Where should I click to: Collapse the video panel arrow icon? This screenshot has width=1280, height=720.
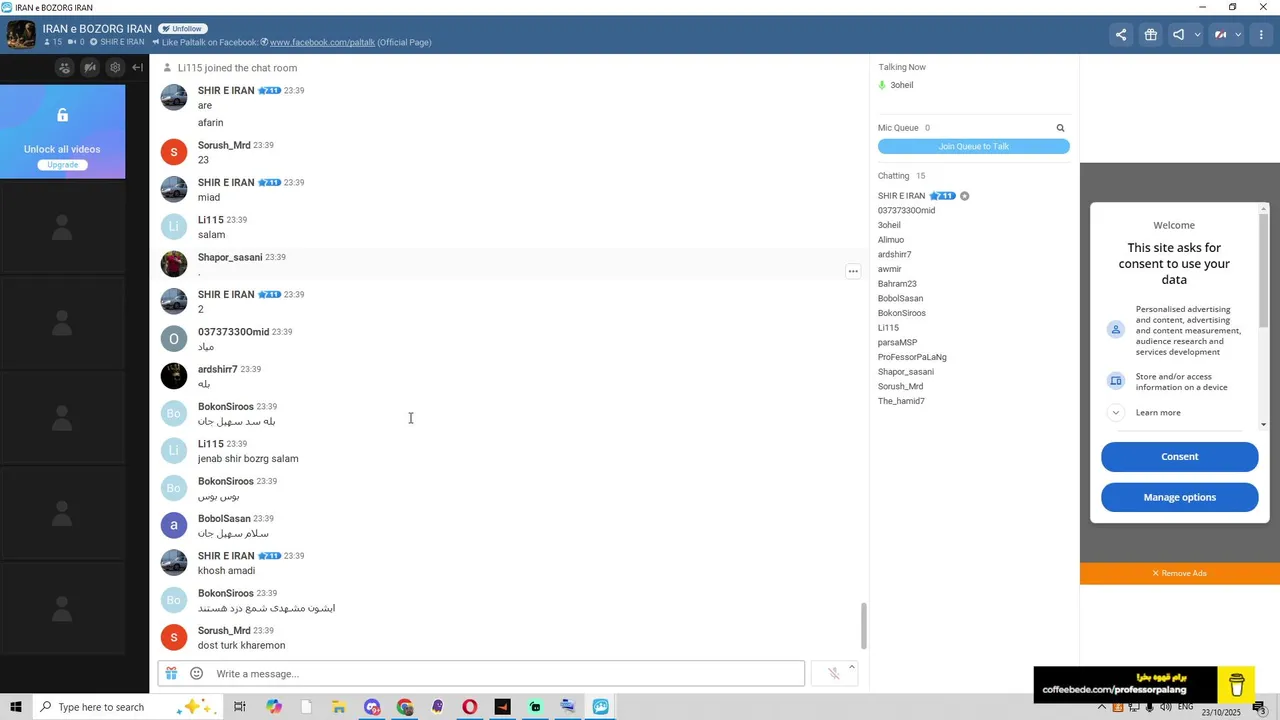(x=138, y=68)
